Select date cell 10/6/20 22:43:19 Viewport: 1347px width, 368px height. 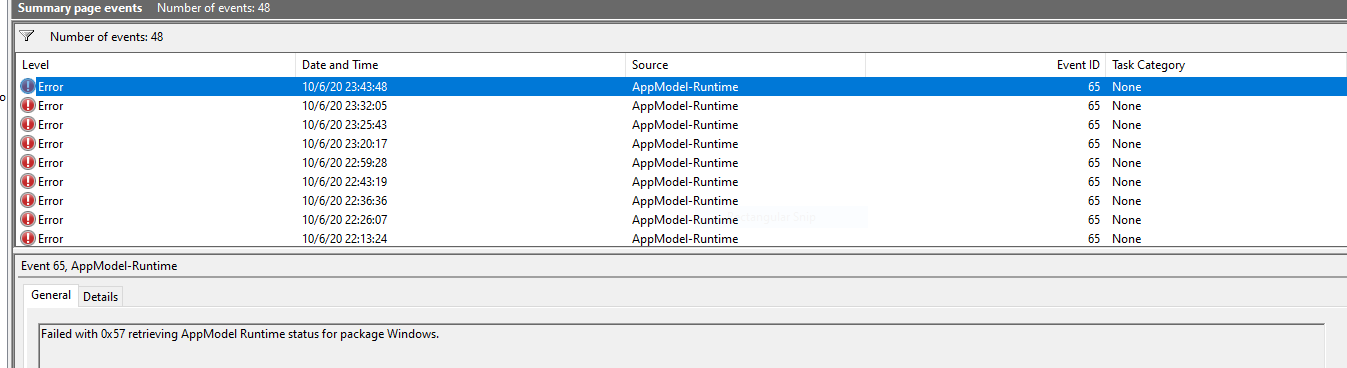coord(344,182)
